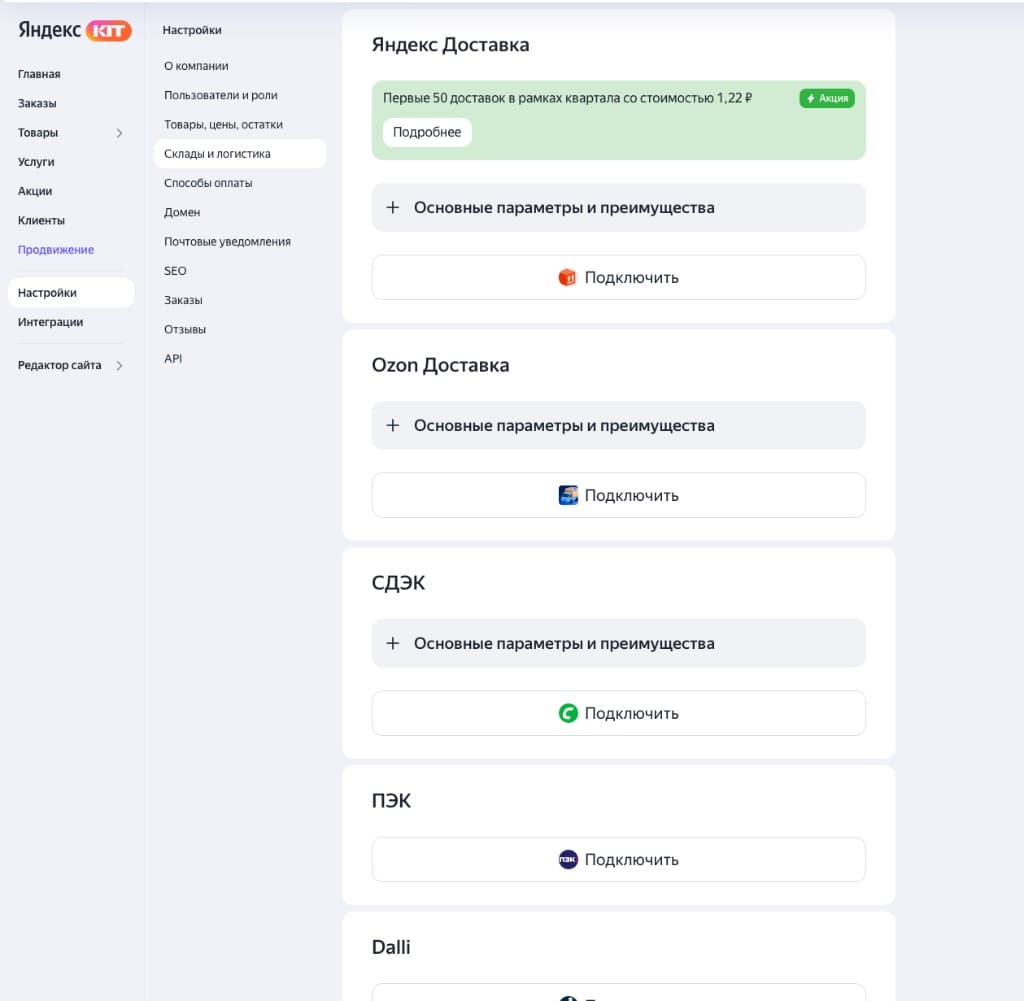Click promo text about первые 50 доставок
Viewport: 1024px width, 1001px height.
coord(568,98)
